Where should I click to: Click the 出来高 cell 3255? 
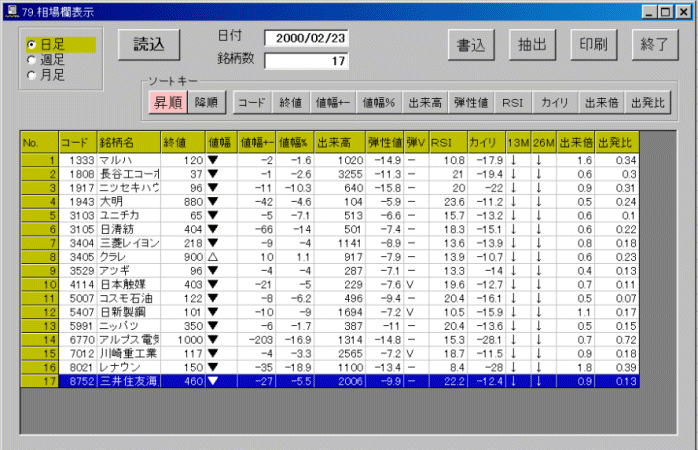click(x=340, y=174)
